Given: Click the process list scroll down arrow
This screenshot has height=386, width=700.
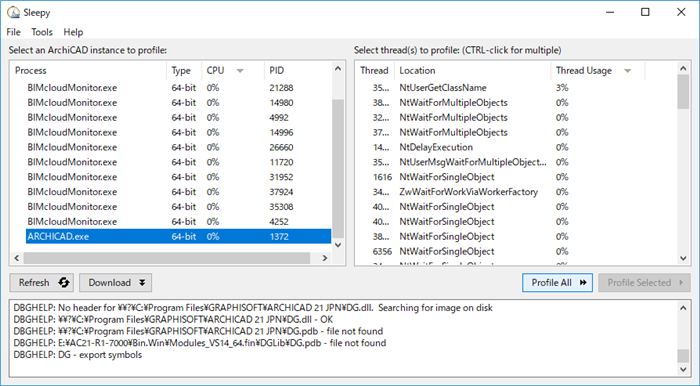Looking at the screenshot, I should 338,245.
